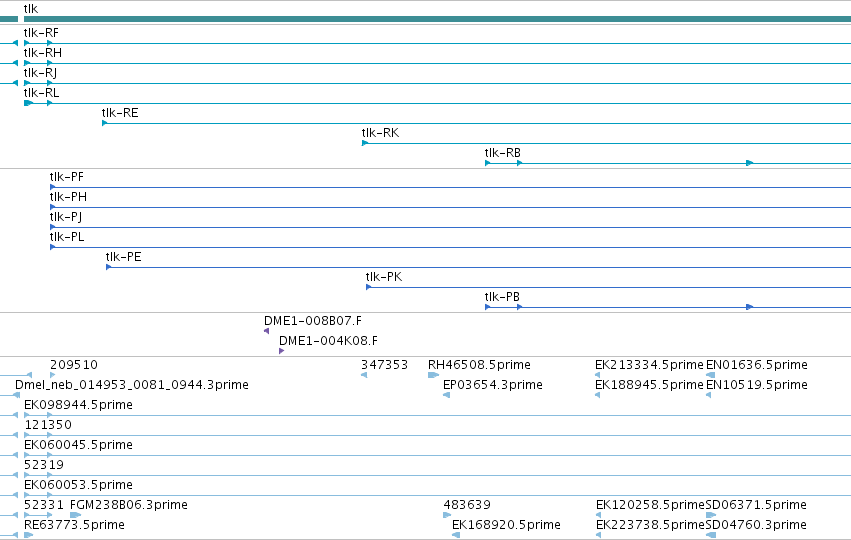The image size is (851, 540).
Task: Click the tlk-PB protein label
Action: click(502, 297)
